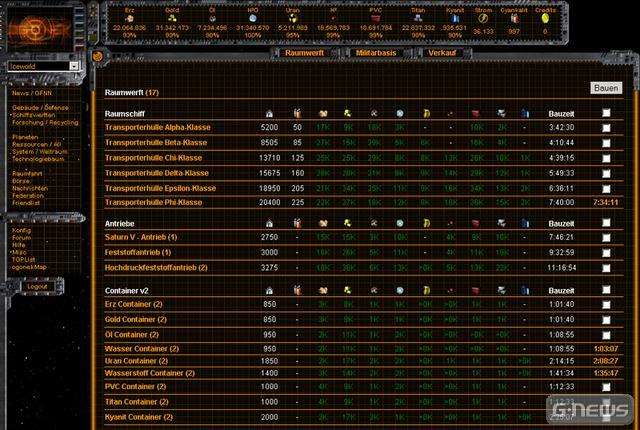This screenshot has width=640, height=430.
Task: Click the house icon in Raumschiff header row
Action: tap(269, 114)
